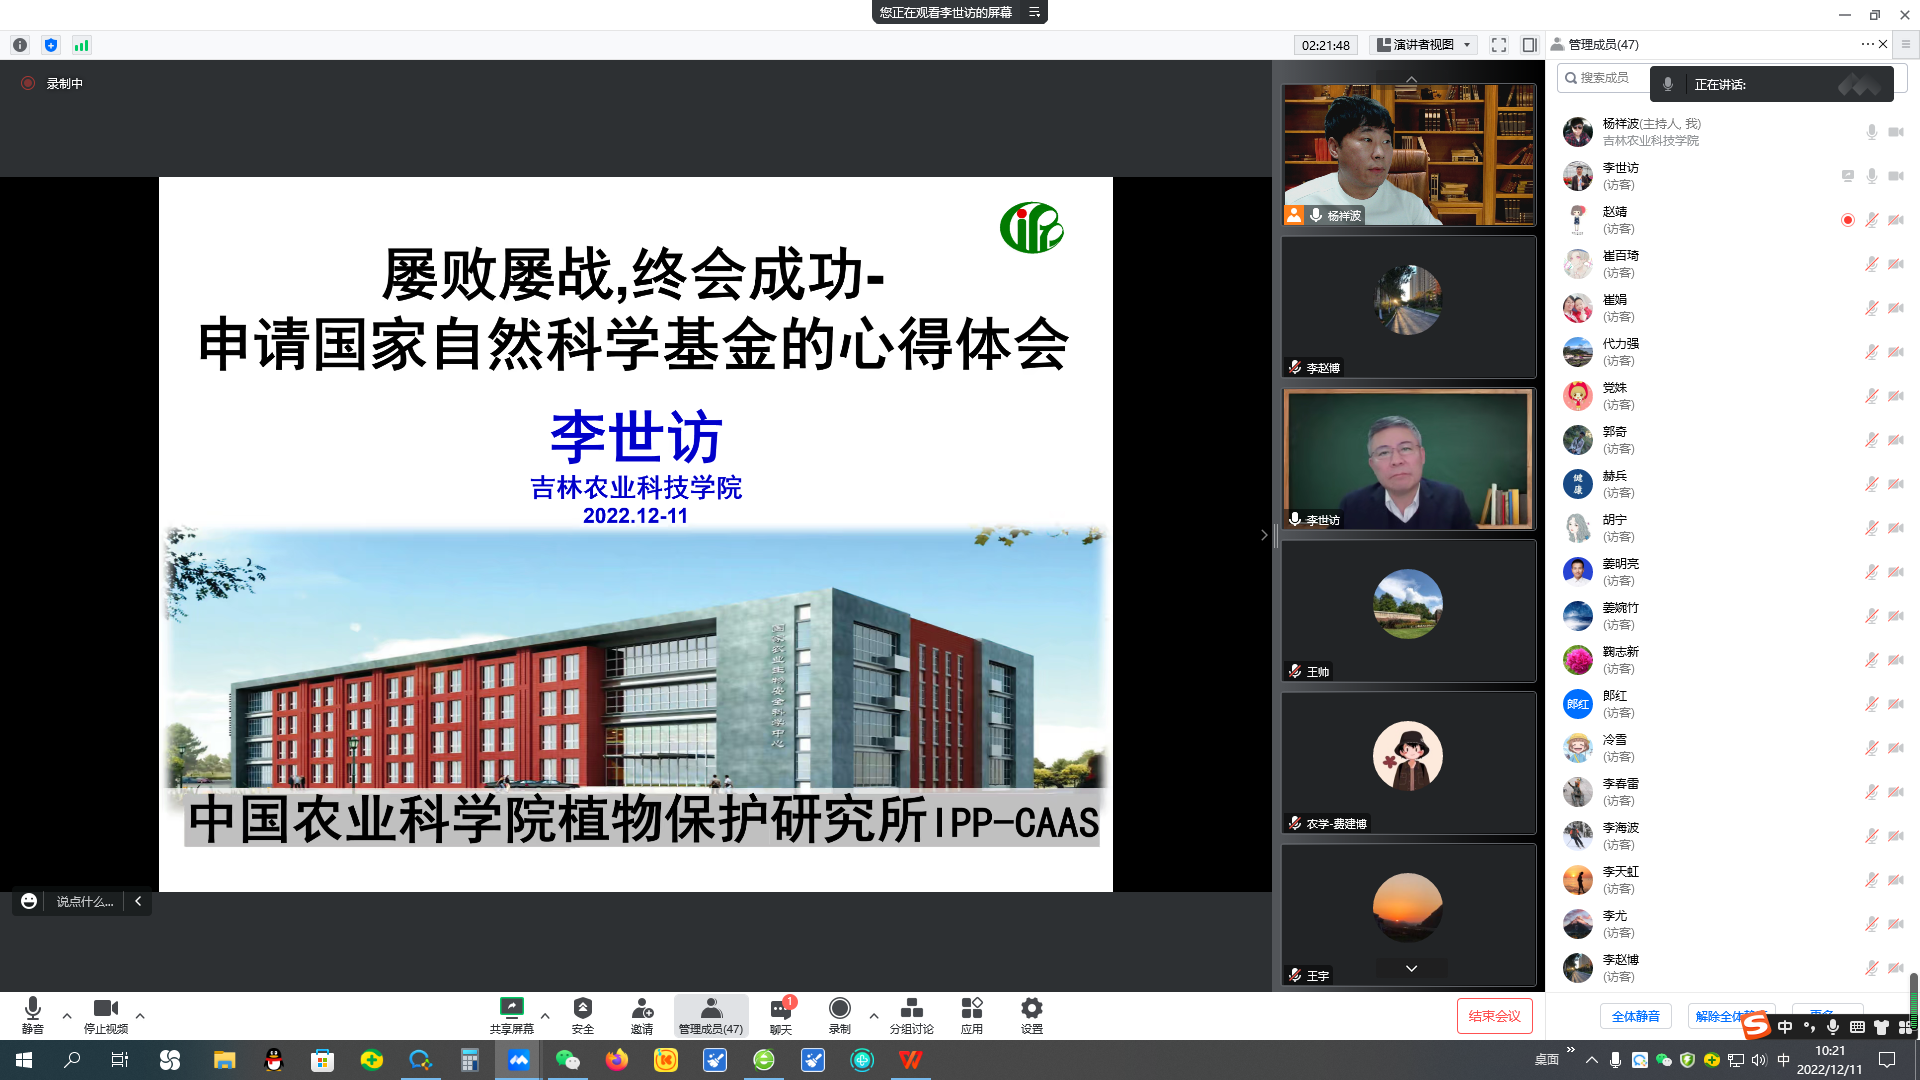
Task: Click the Share Screen (共享屏幕) icon
Action: coord(511,1008)
